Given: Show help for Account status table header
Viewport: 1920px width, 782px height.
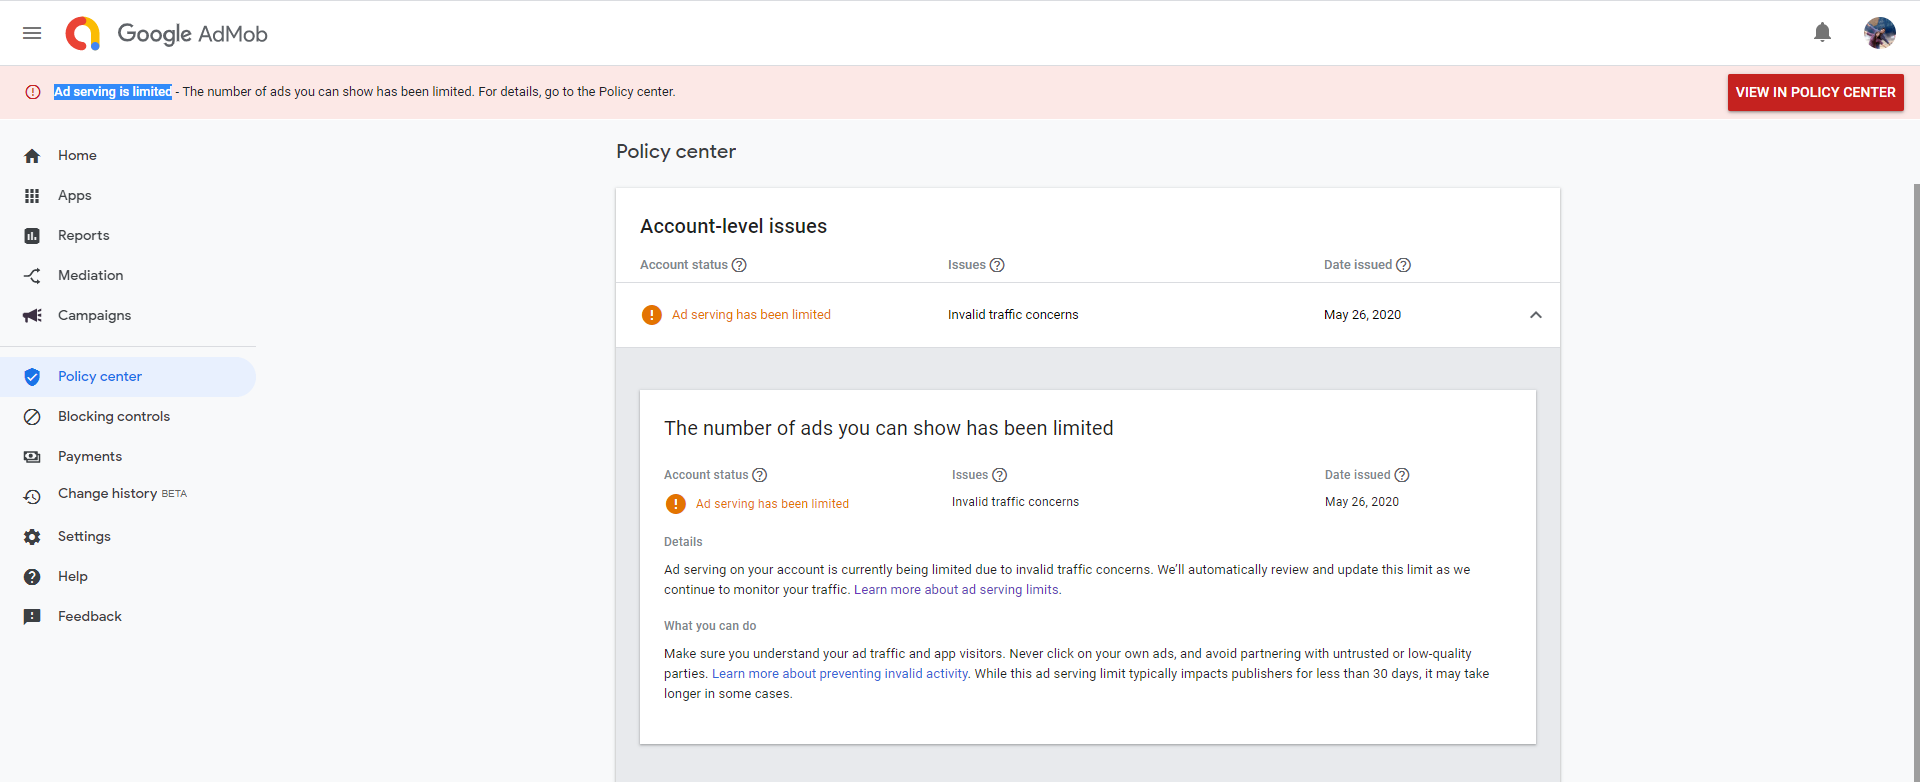Looking at the screenshot, I should click(x=739, y=265).
